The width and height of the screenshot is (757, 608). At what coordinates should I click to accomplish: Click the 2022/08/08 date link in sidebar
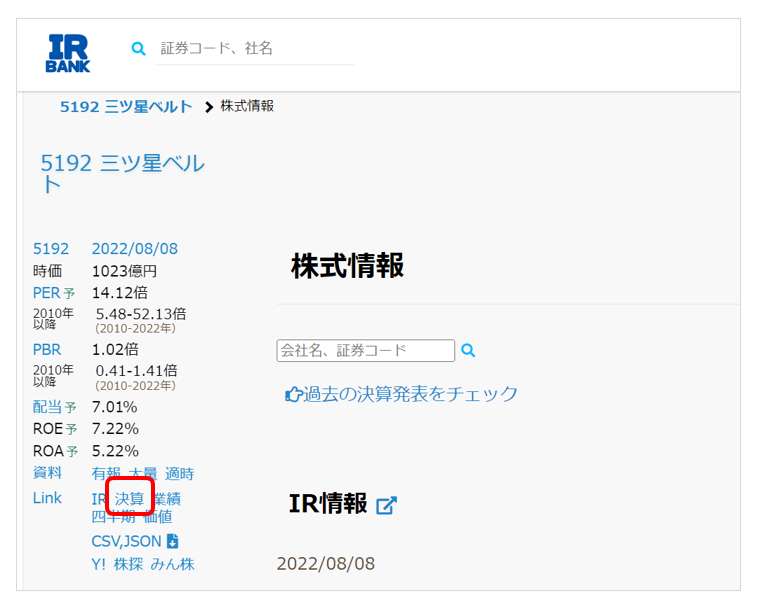tap(135, 249)
